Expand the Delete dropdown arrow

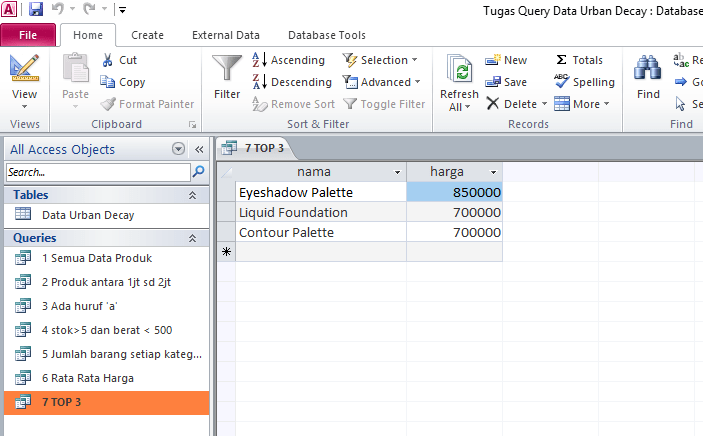click(x=545, y=104)
